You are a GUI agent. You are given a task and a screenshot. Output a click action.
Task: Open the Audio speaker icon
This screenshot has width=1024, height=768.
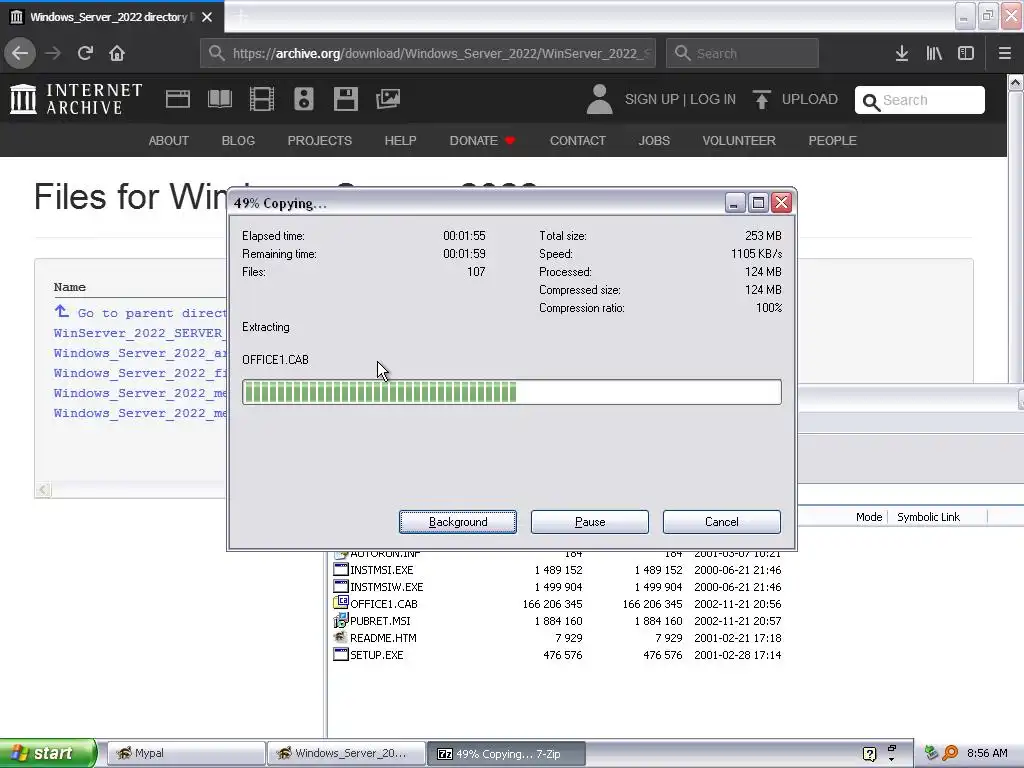tap(304, 99)
